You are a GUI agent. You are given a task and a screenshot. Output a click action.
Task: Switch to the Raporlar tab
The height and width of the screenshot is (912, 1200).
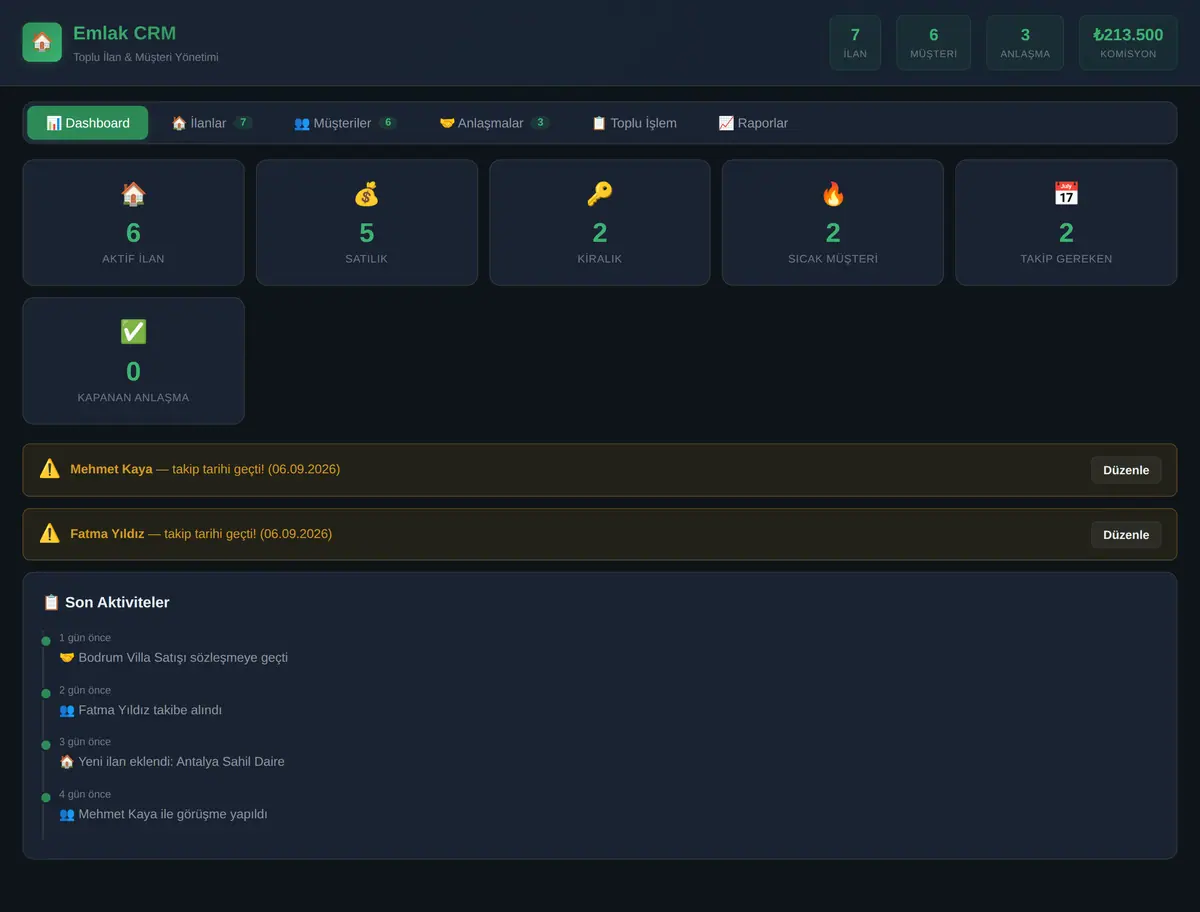point(753,123)
